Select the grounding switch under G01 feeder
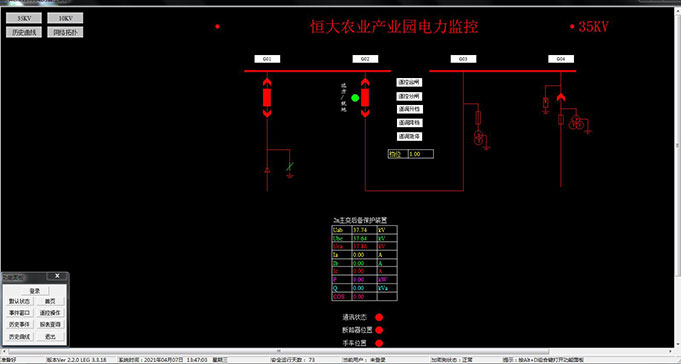 point(290,170)
